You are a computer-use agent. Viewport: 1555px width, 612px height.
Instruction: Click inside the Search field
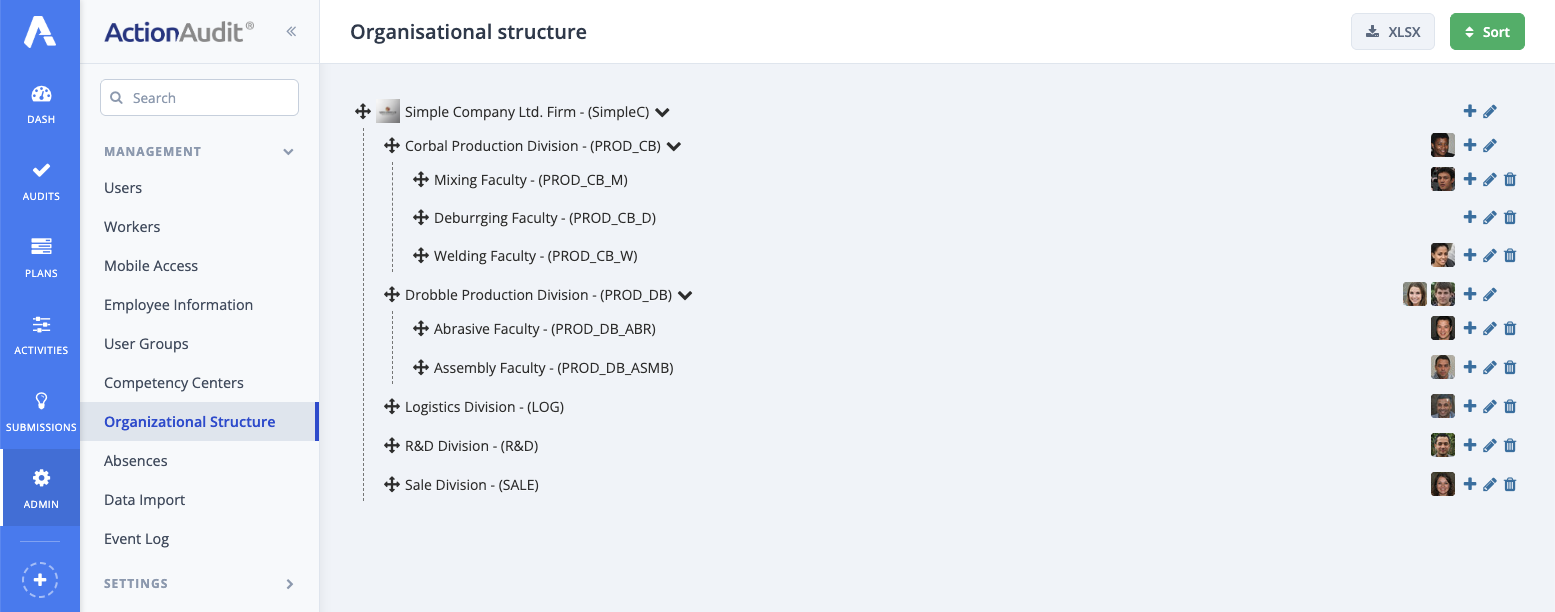point(199,97)
